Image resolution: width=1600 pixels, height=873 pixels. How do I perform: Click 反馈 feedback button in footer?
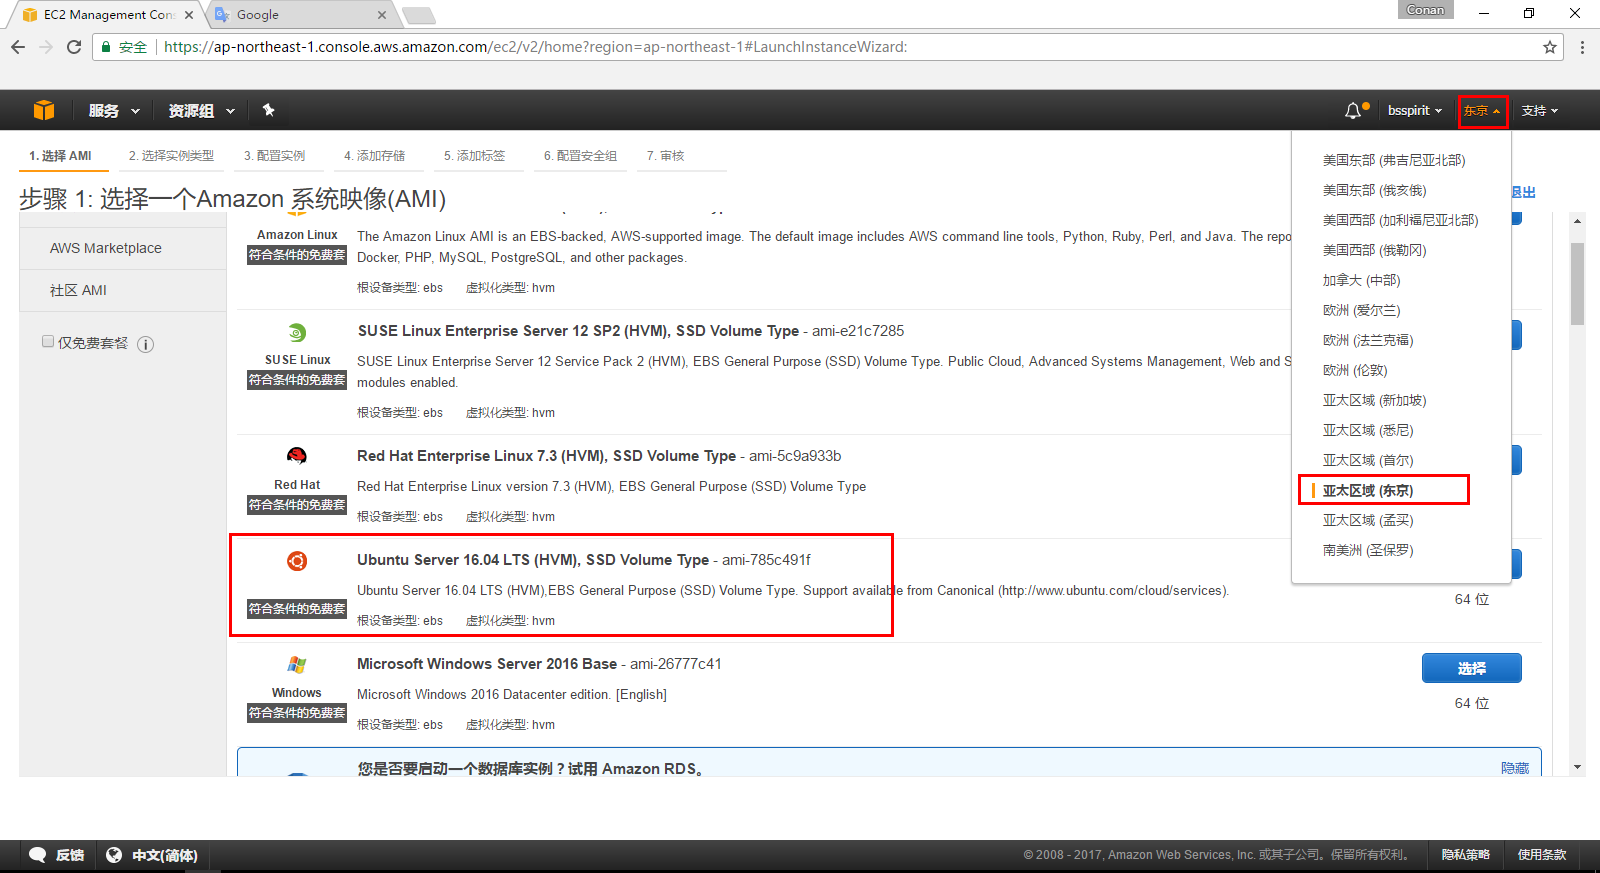click(x=57, y=855)
